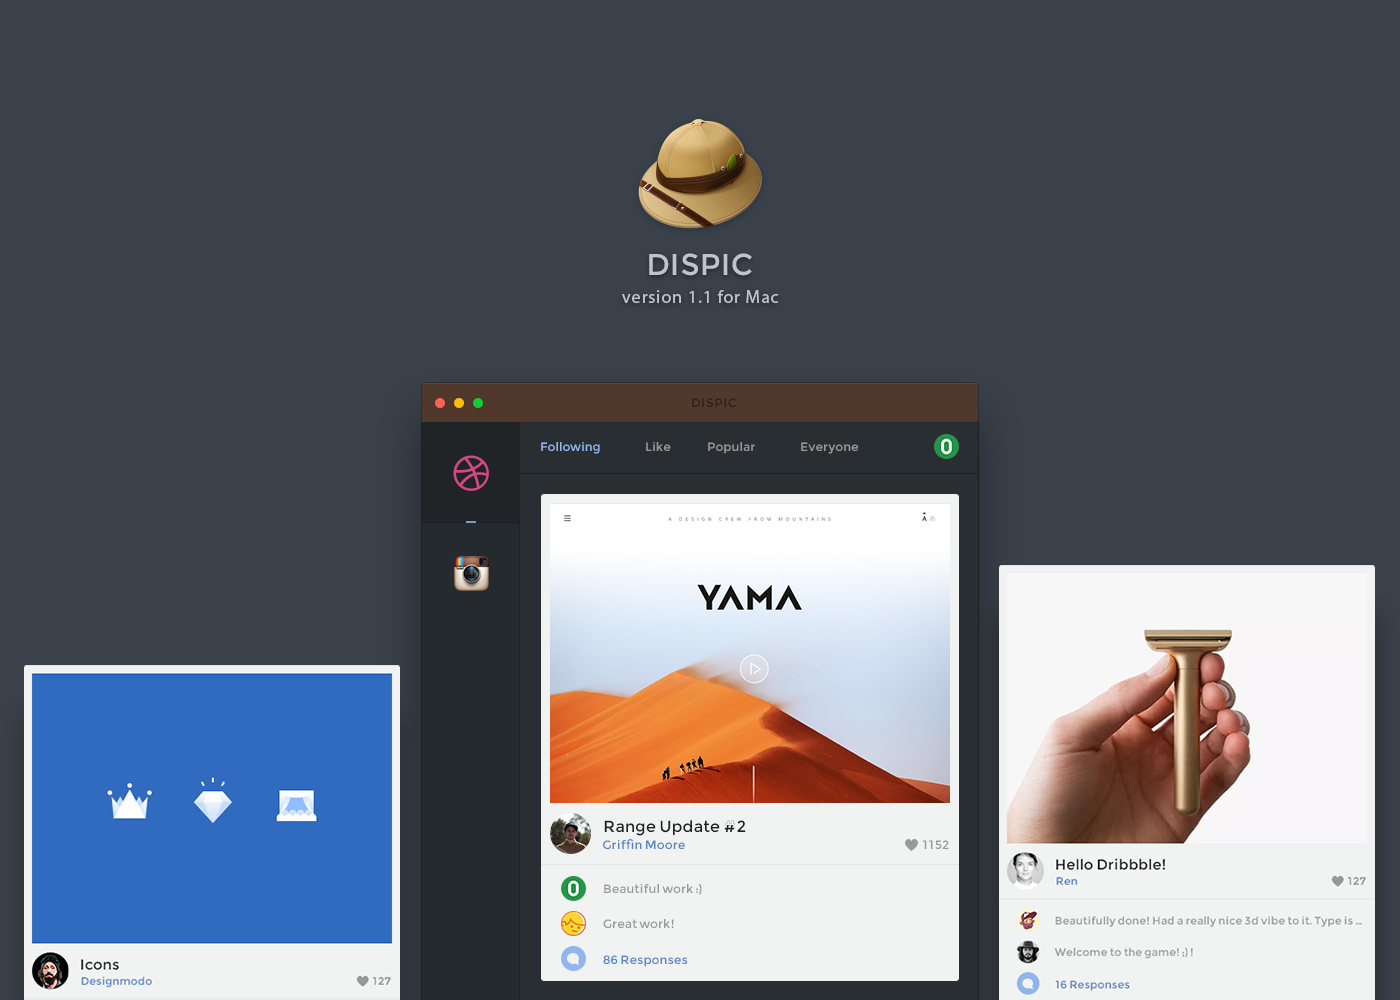1400x1000 pixels.
Task: Click the heart icon on Icons card
Action: tap(362, 981)
